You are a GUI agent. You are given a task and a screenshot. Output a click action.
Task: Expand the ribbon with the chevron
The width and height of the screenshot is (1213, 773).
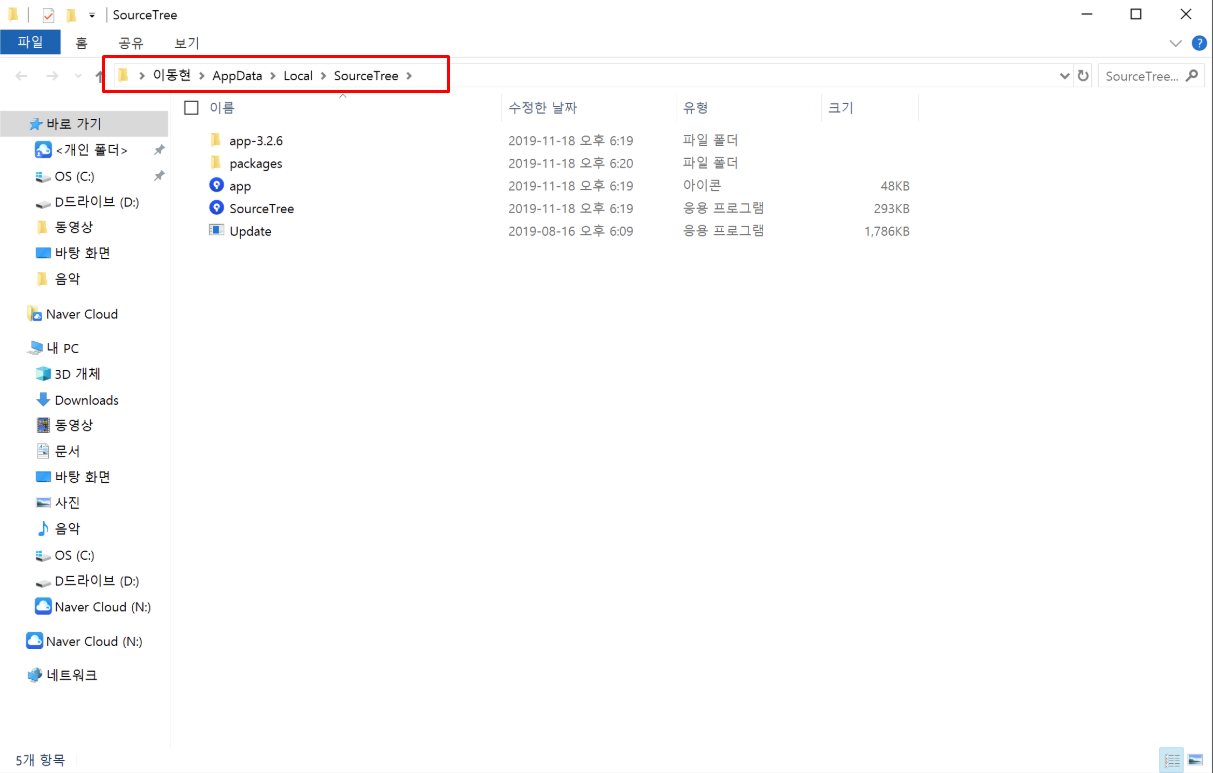[1176, 43]
